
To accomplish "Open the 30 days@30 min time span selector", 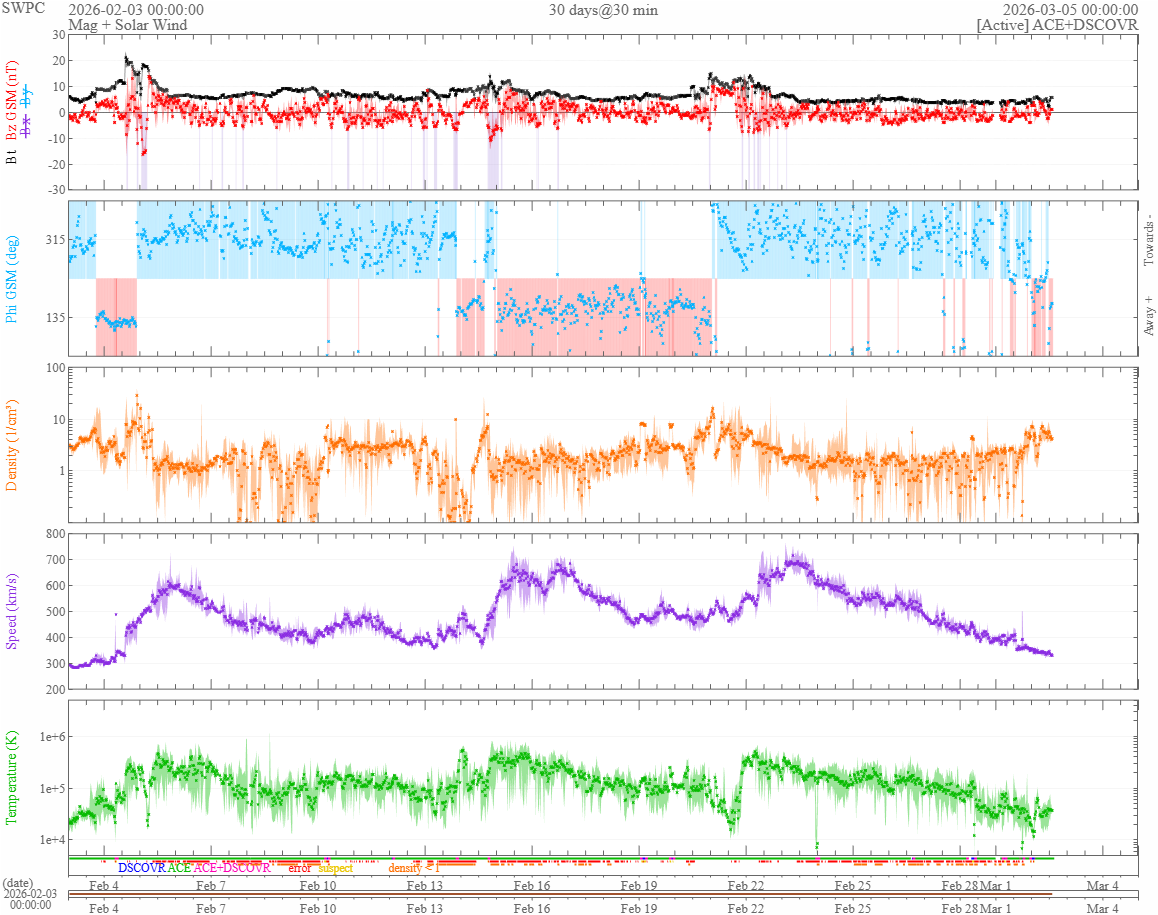I will click(603, 10).
